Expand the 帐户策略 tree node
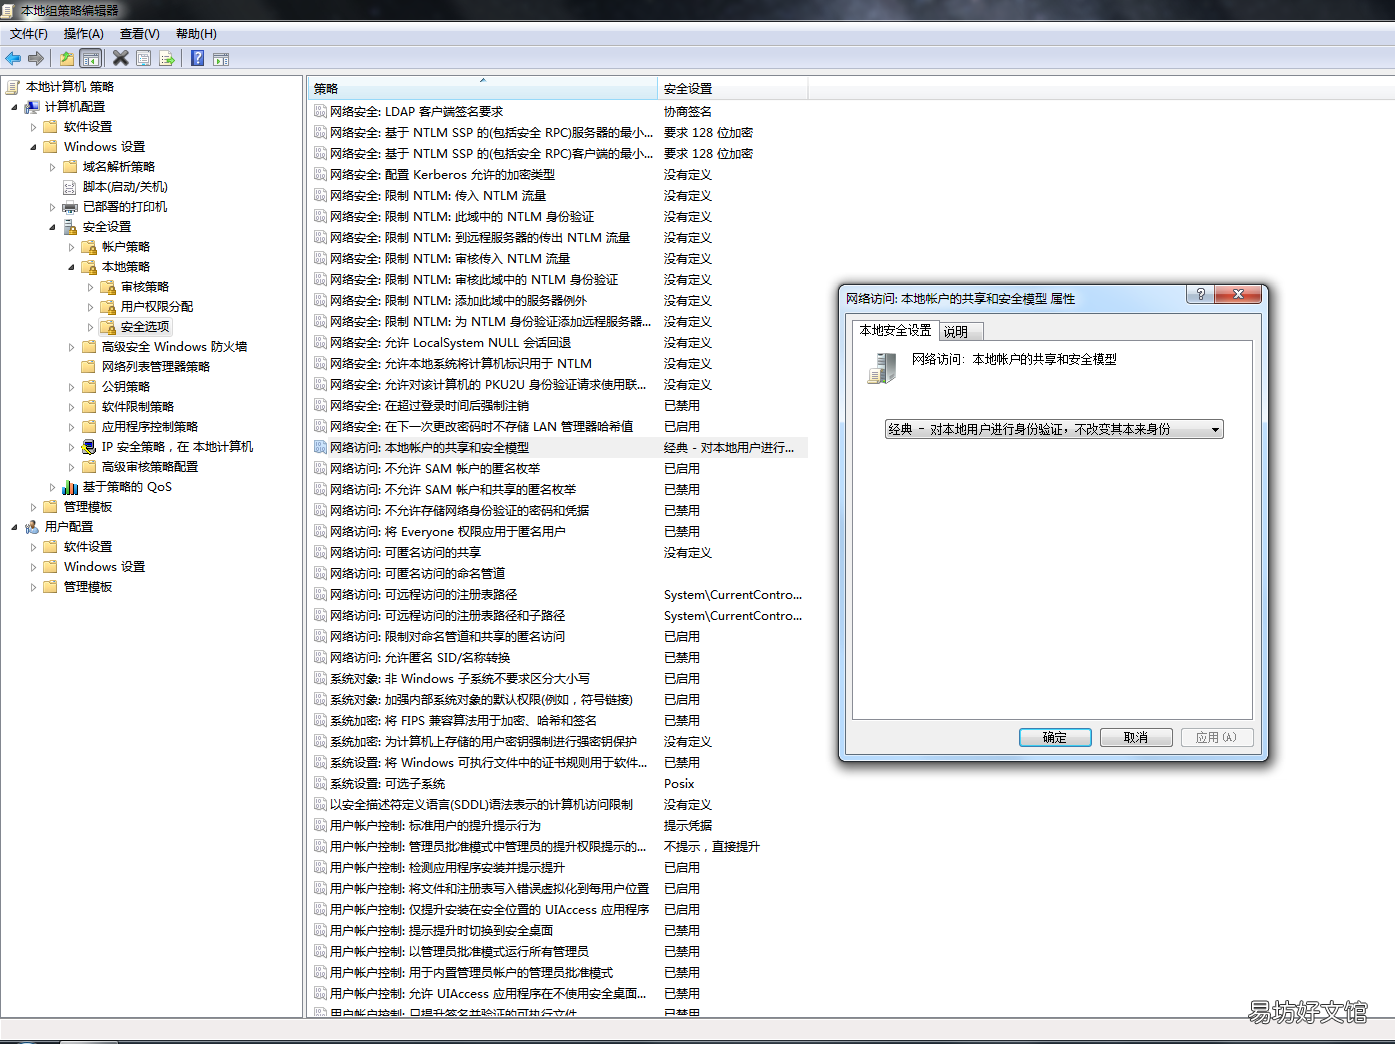Screen dimensions: 1395x1044 (x=71, y=247)
